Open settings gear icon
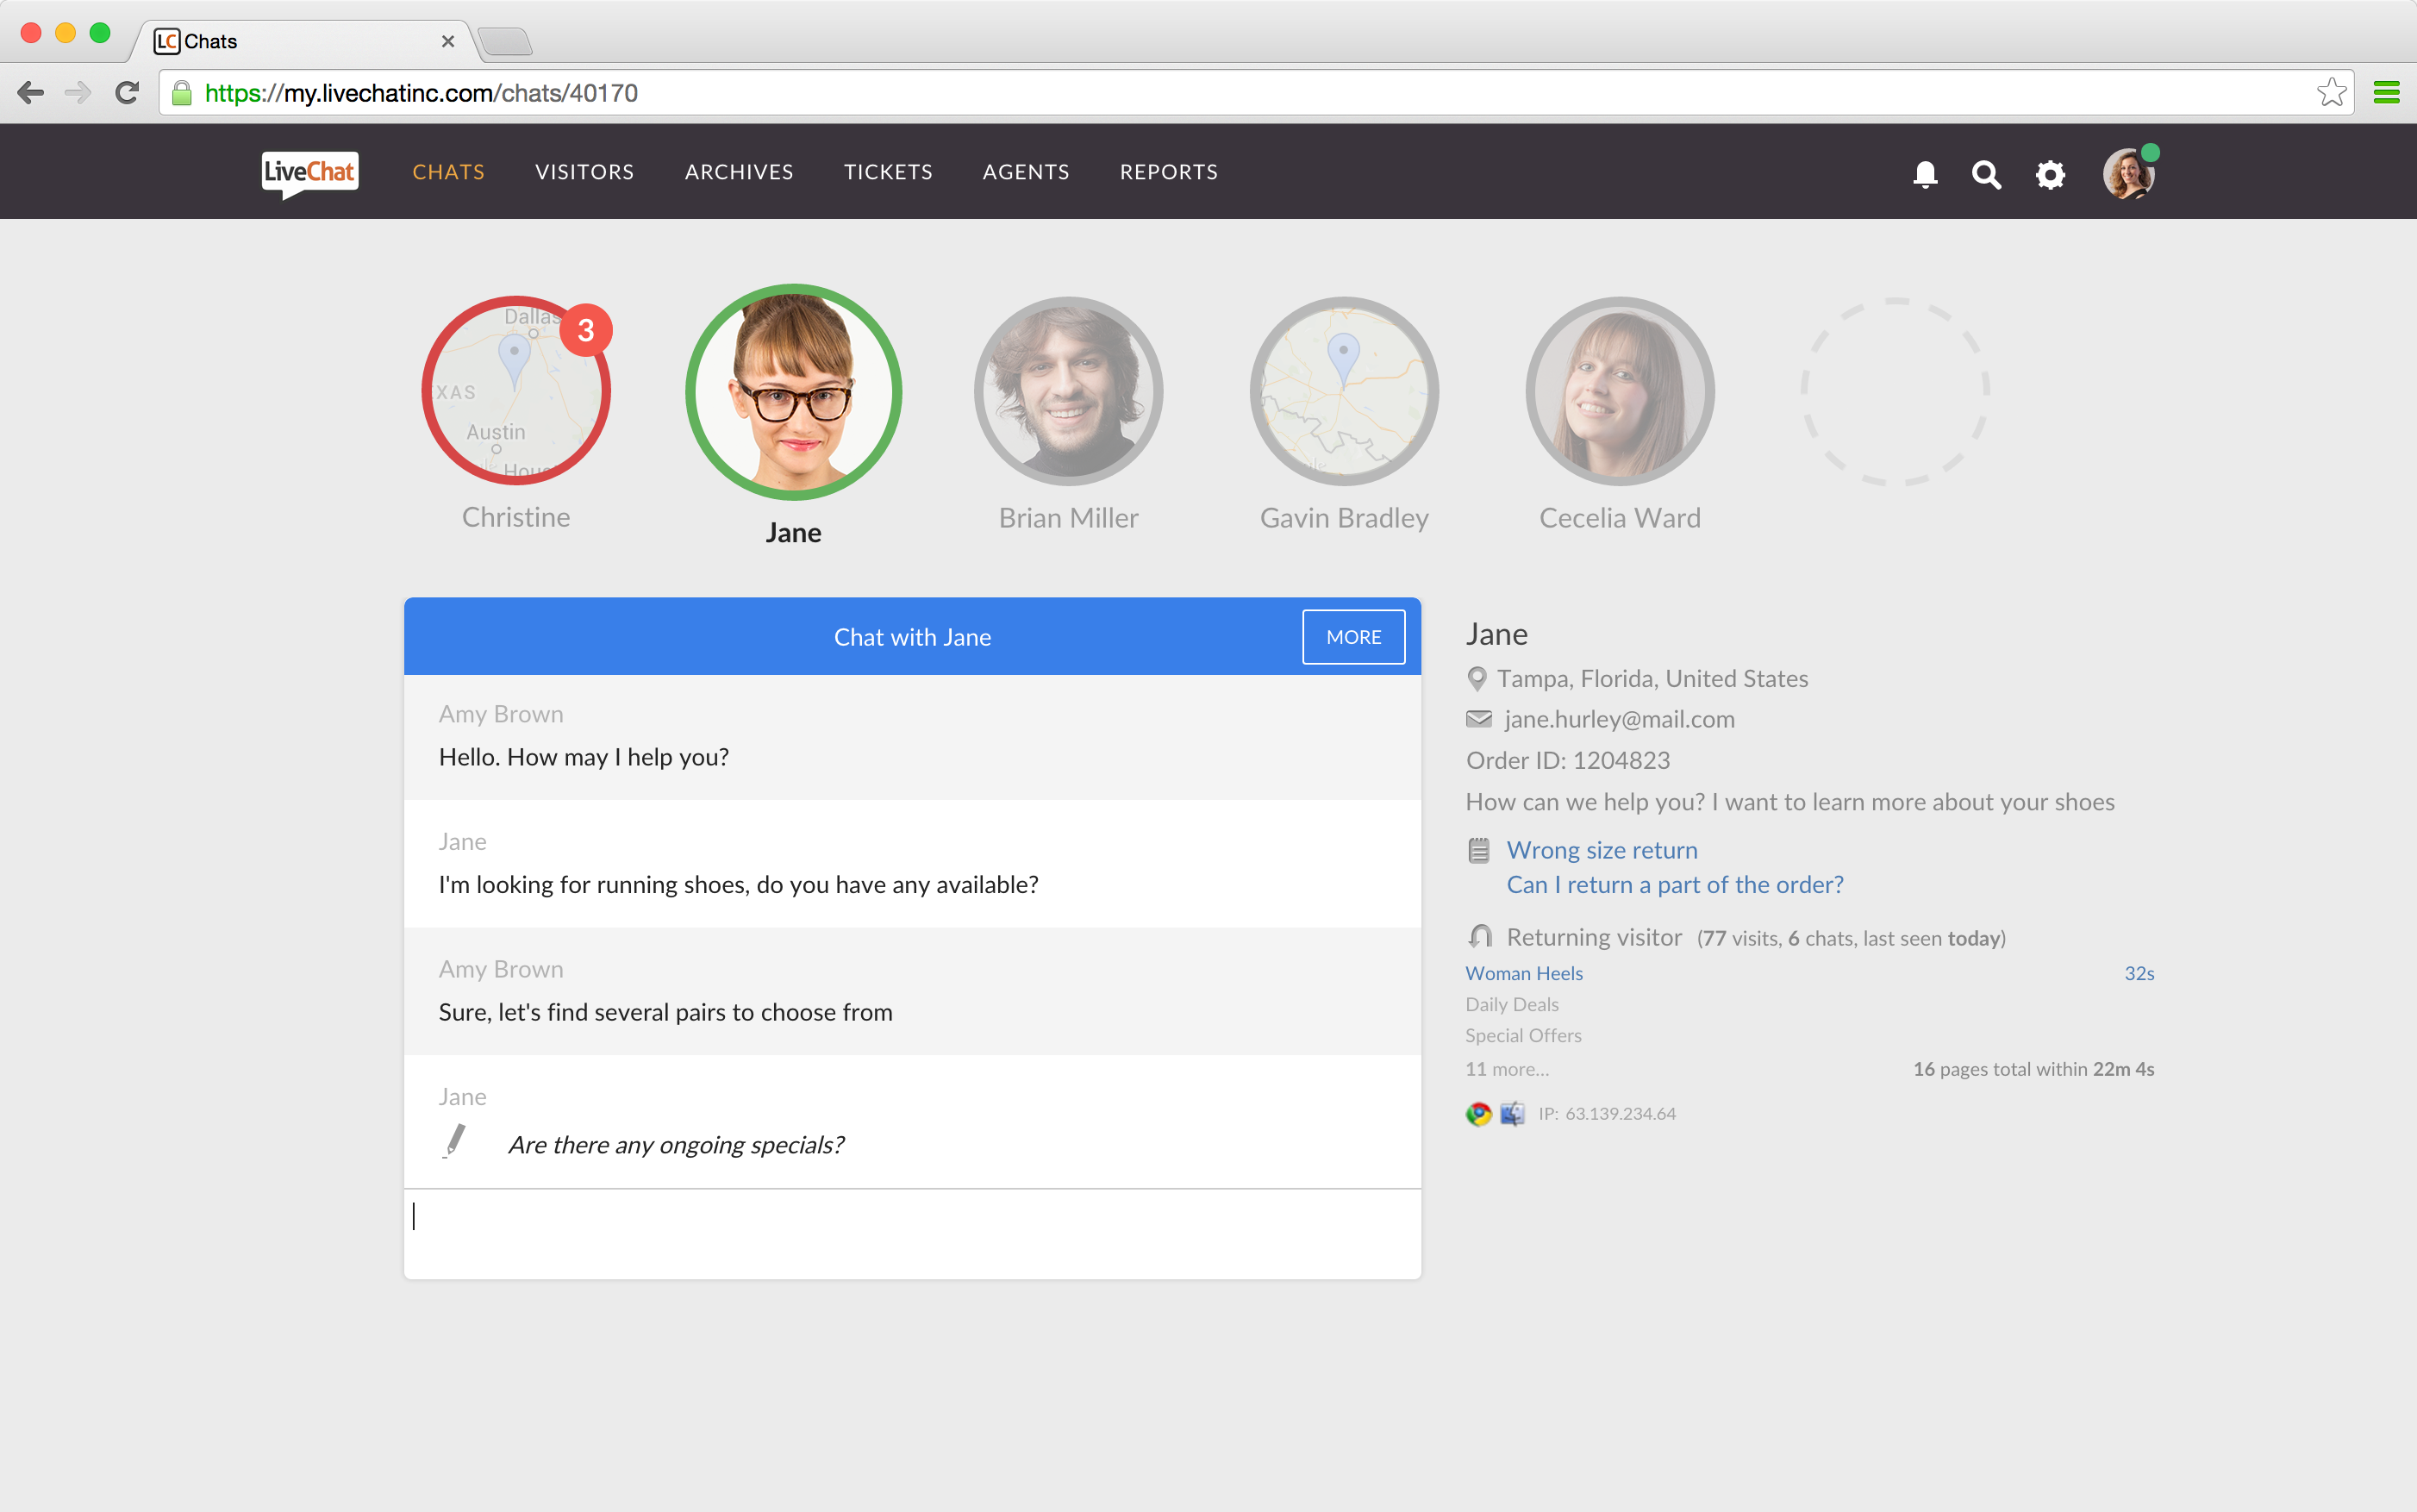 tap(2049, 175)
